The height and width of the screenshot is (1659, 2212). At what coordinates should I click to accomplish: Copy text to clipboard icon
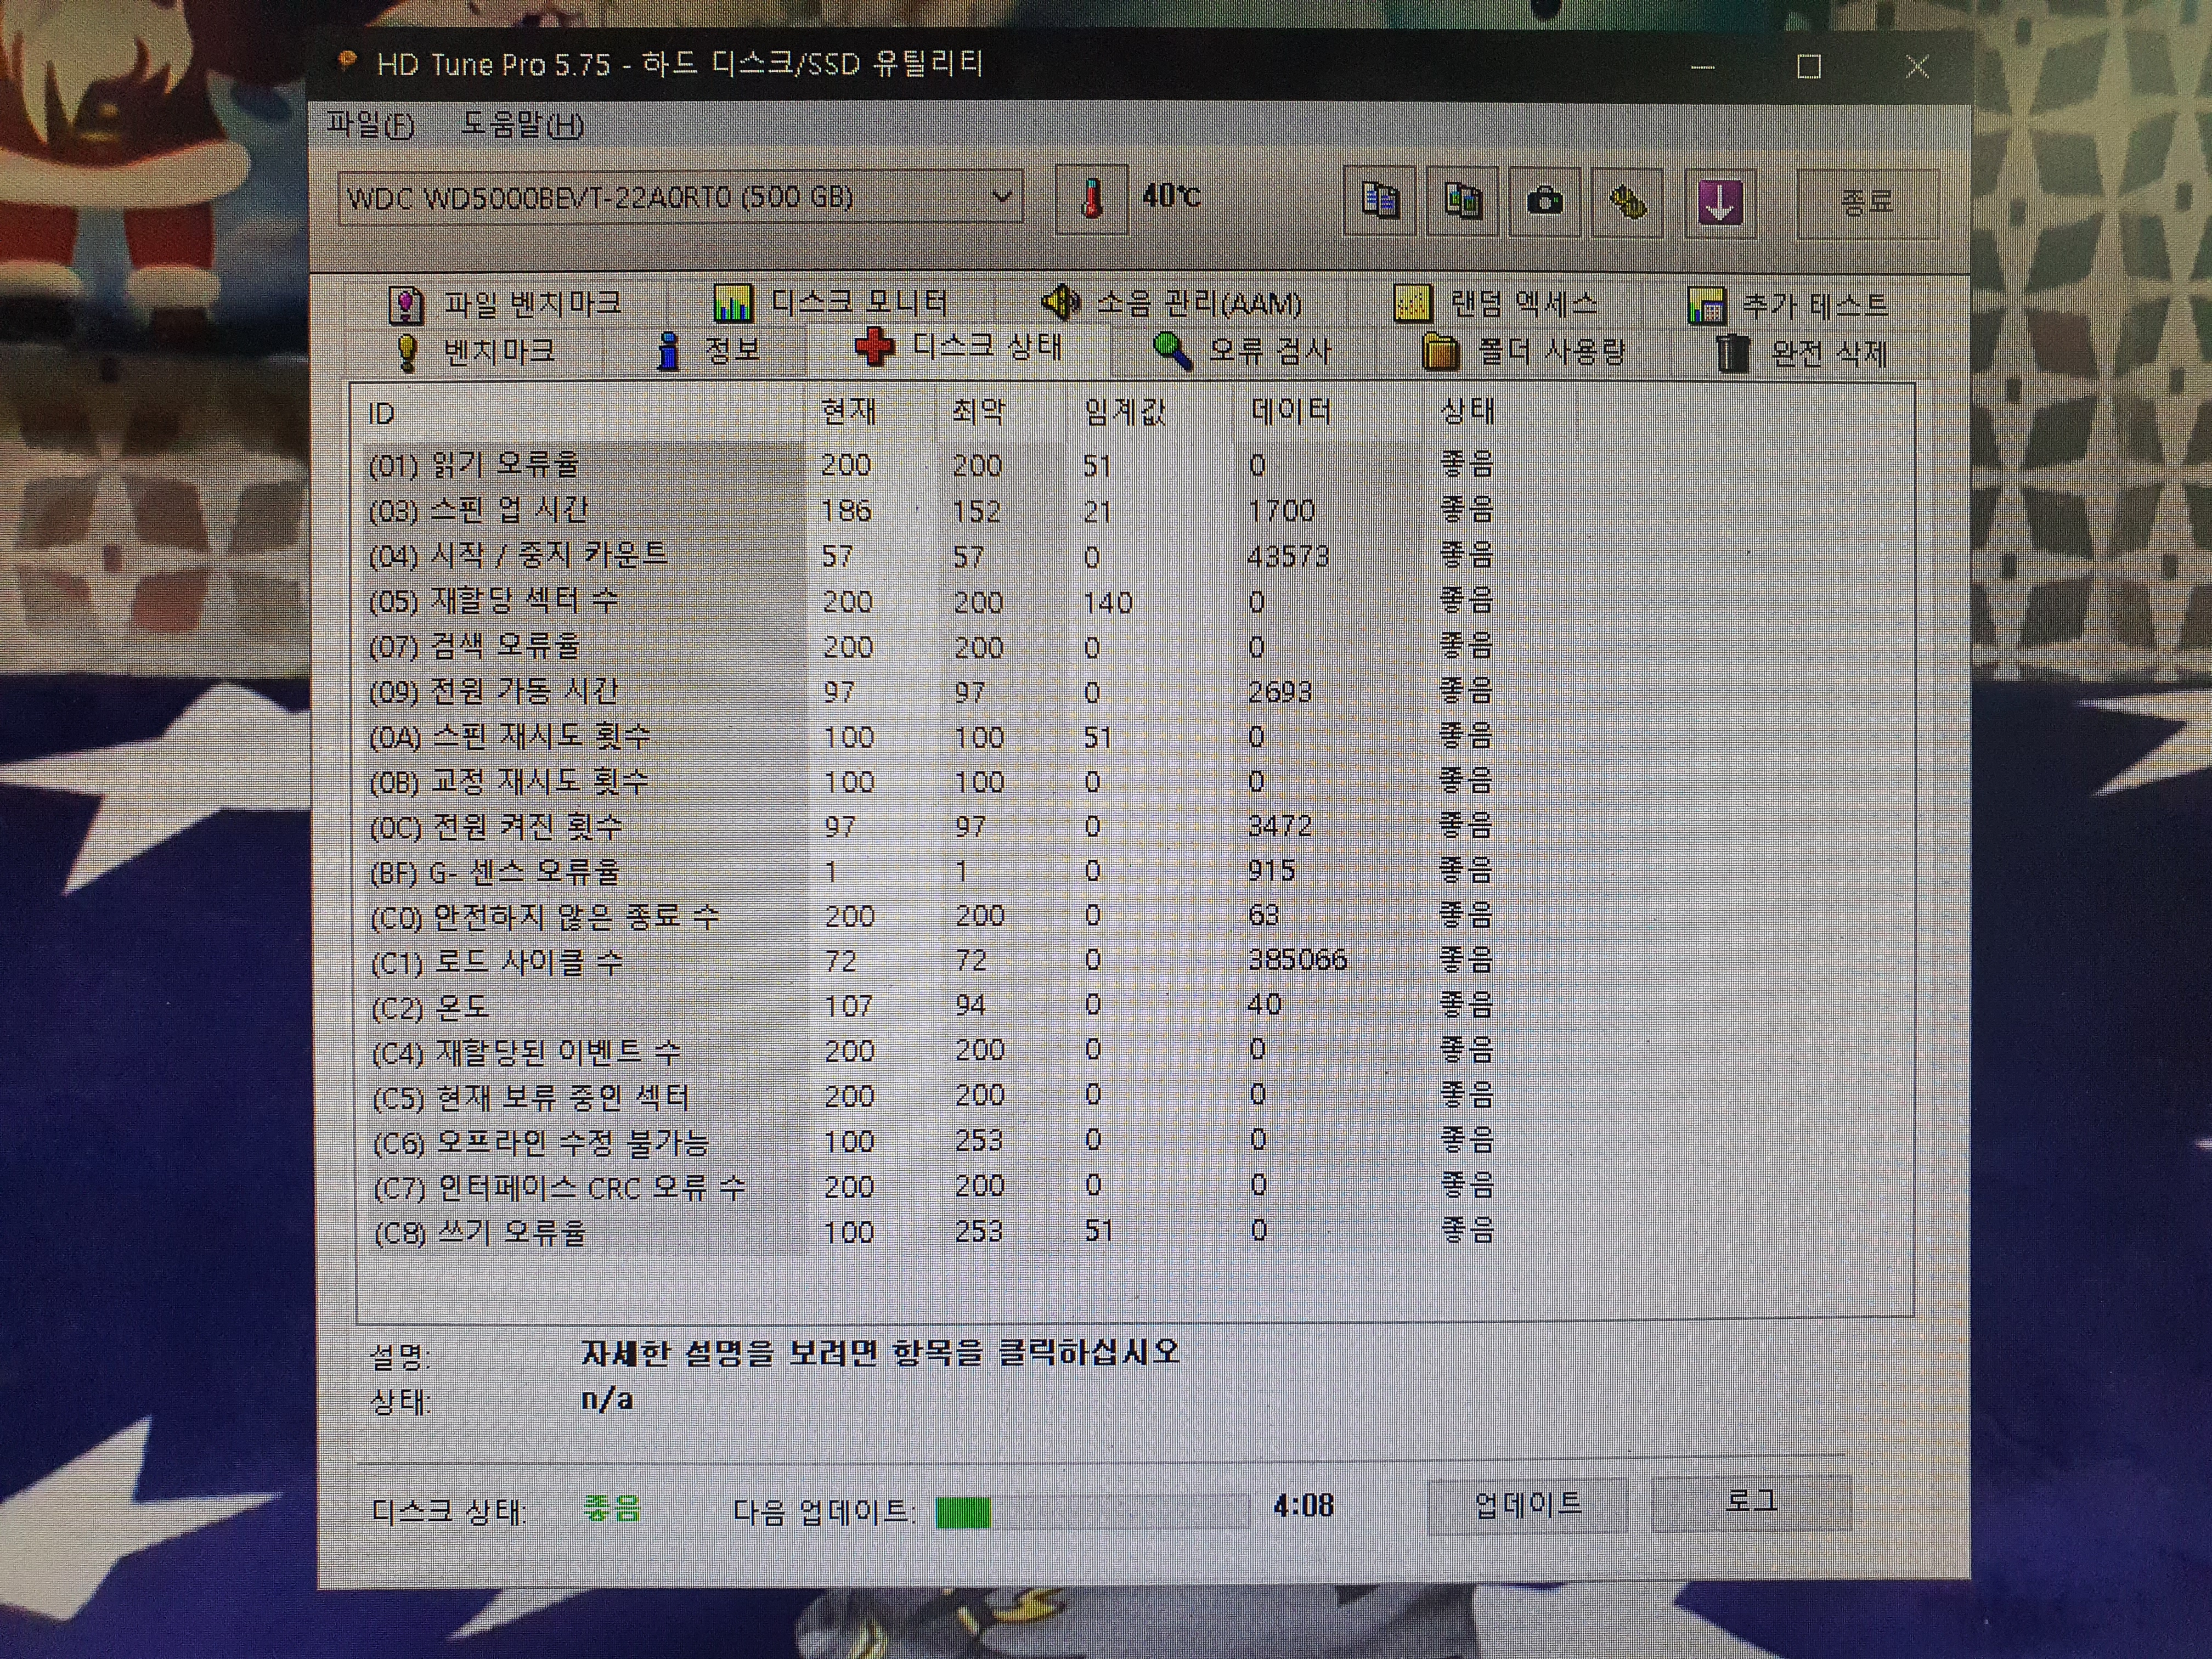tap(1379, 201)
